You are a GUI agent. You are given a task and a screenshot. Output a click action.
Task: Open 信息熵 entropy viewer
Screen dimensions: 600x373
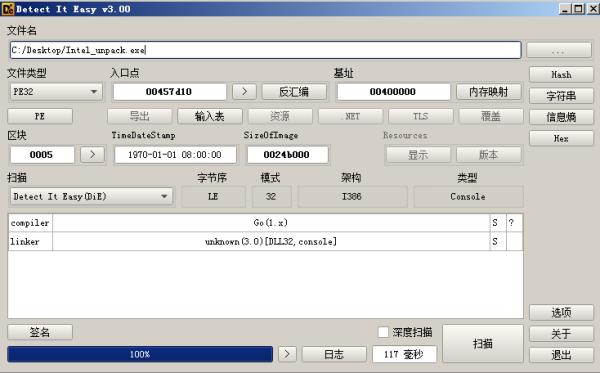coord(561,117)
